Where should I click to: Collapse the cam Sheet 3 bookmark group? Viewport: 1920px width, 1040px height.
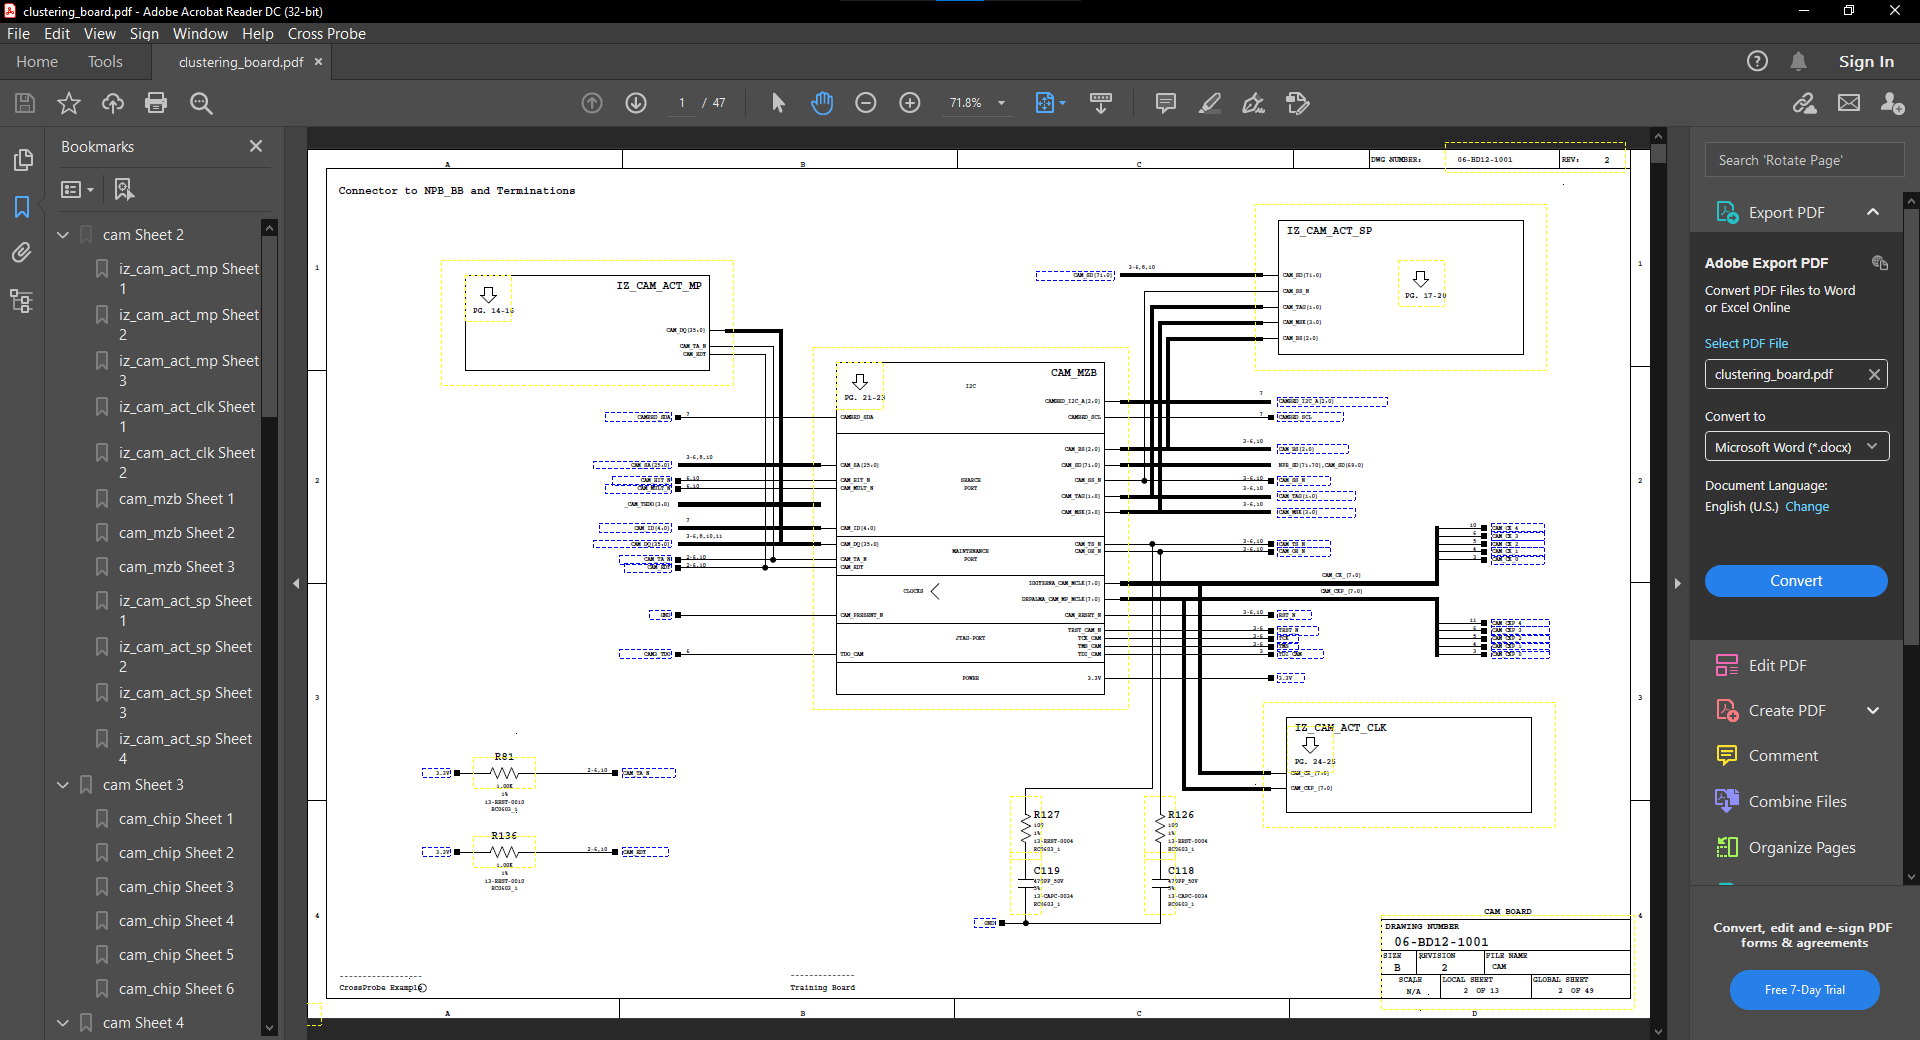click(62, 784)
